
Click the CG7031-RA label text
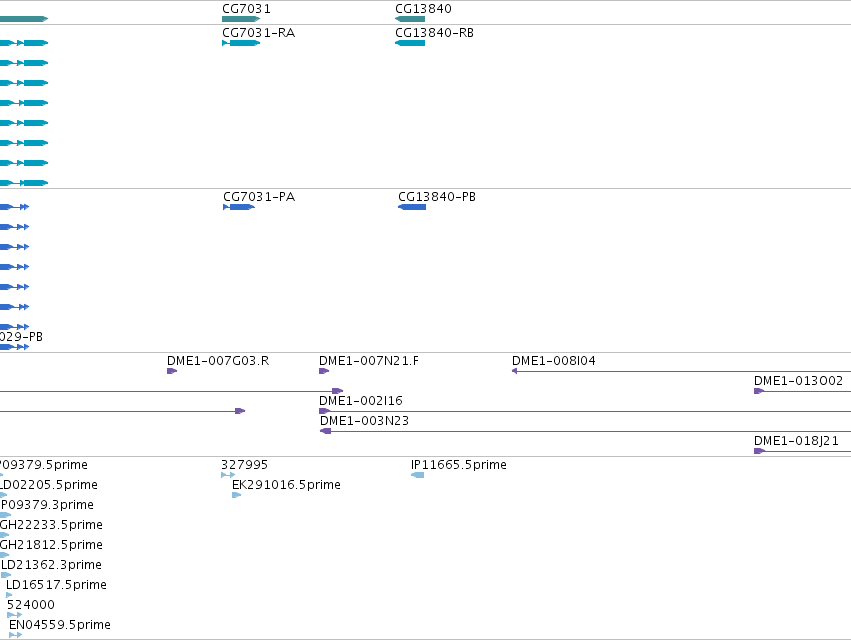click(259, 33)
